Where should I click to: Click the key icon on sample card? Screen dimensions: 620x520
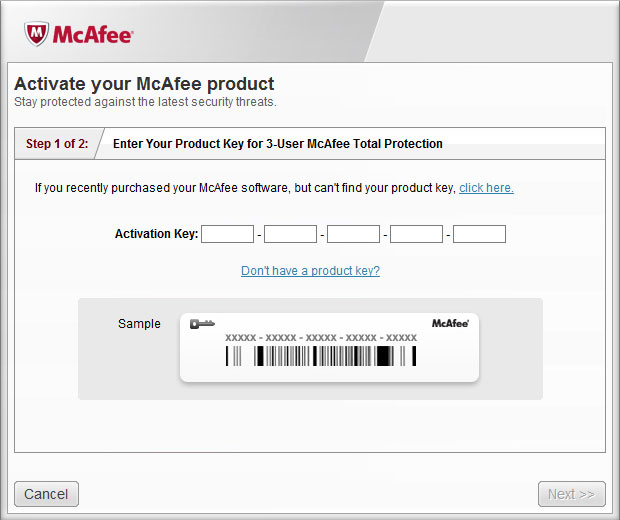tap(202, 324)
